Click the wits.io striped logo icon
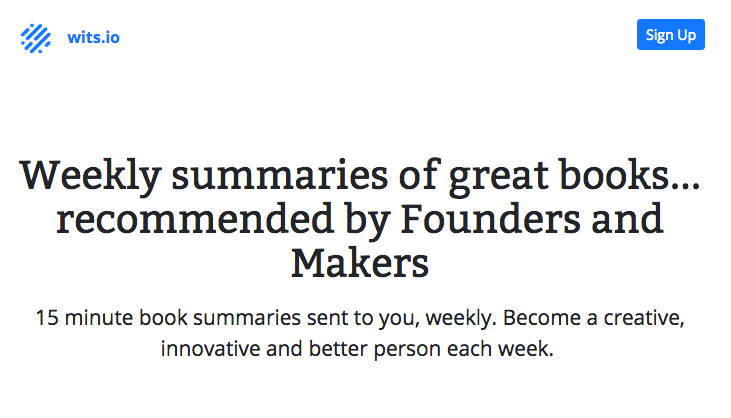The image size is (731, 418). pos(36,38)
